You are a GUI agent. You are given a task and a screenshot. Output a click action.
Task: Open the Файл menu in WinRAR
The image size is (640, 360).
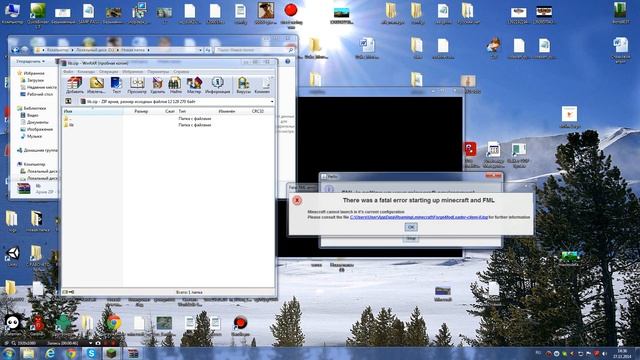tap(68, 71)
